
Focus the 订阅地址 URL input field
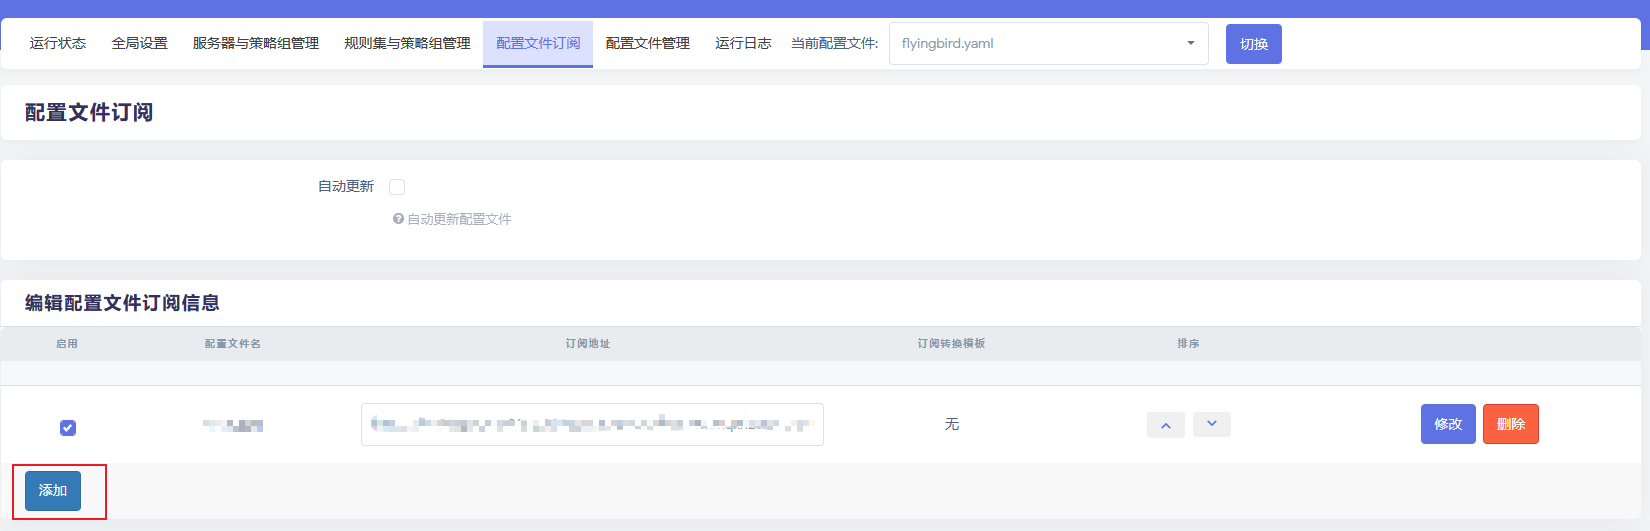(592, 425)
